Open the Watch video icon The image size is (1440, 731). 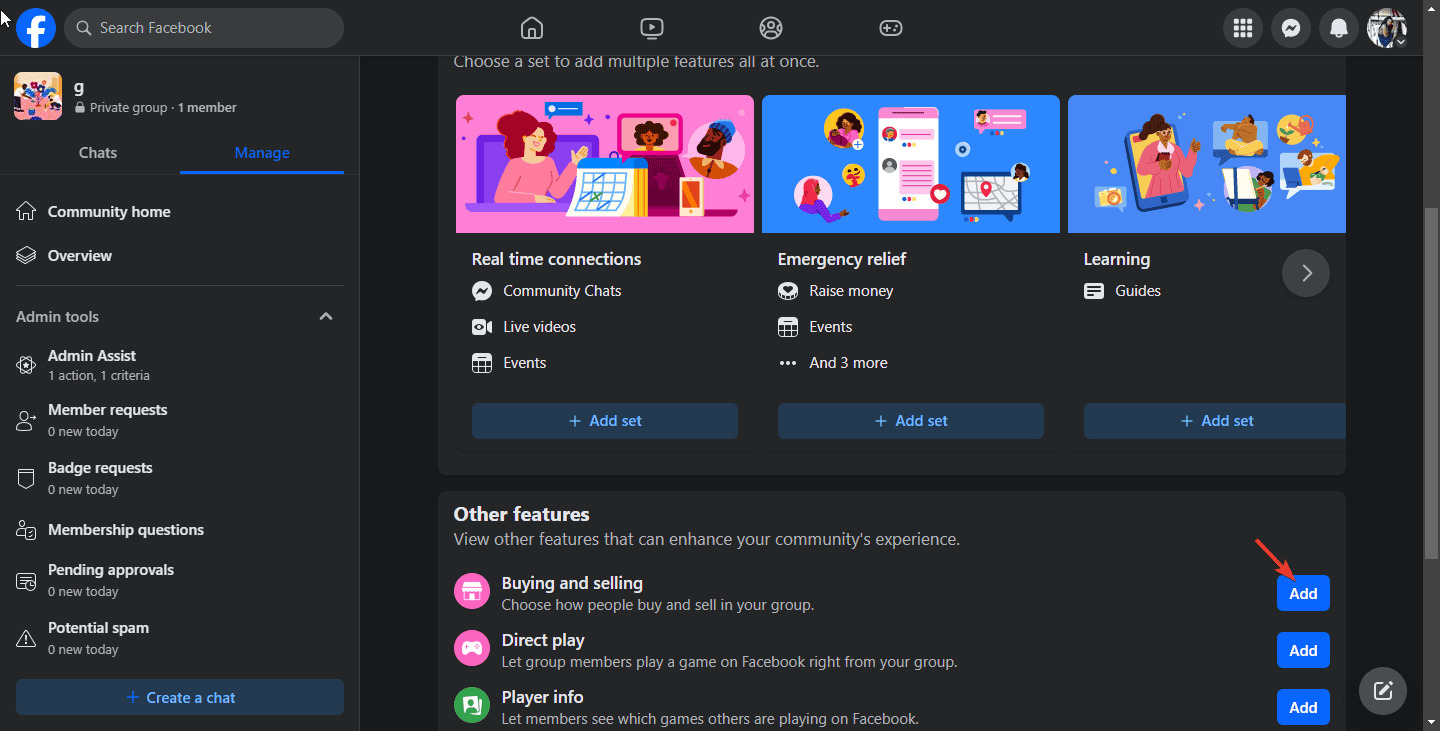pyautogui.click(x=651, y=28)
